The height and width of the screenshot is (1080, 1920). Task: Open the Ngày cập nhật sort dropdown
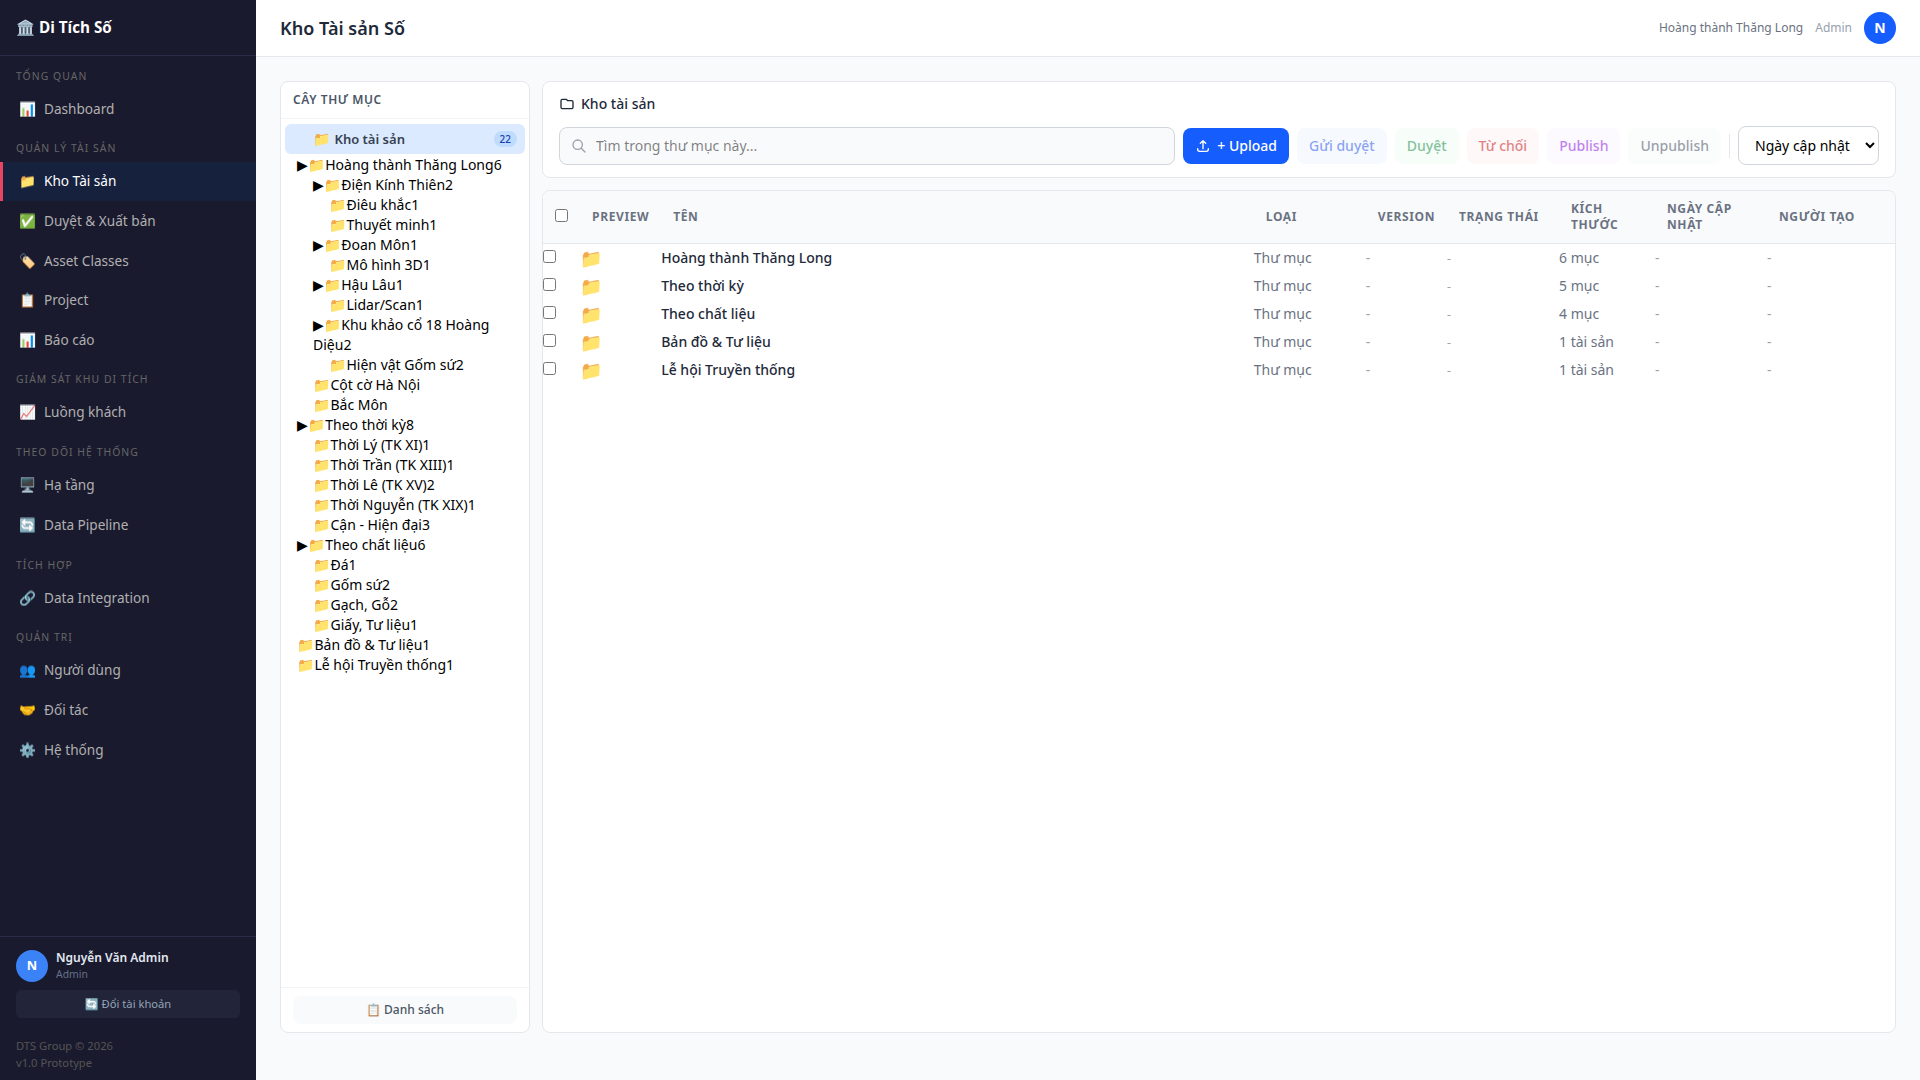pos(1808,146)
